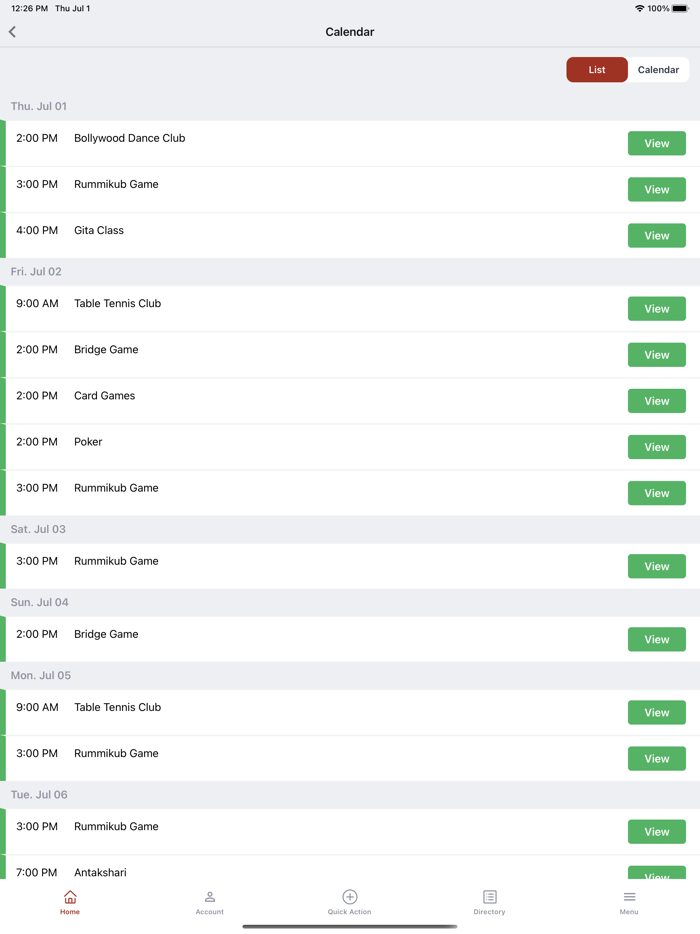Tap the Wi-Fi status icon
Screen dimensions: 700x934
click(x=639, y=9)
